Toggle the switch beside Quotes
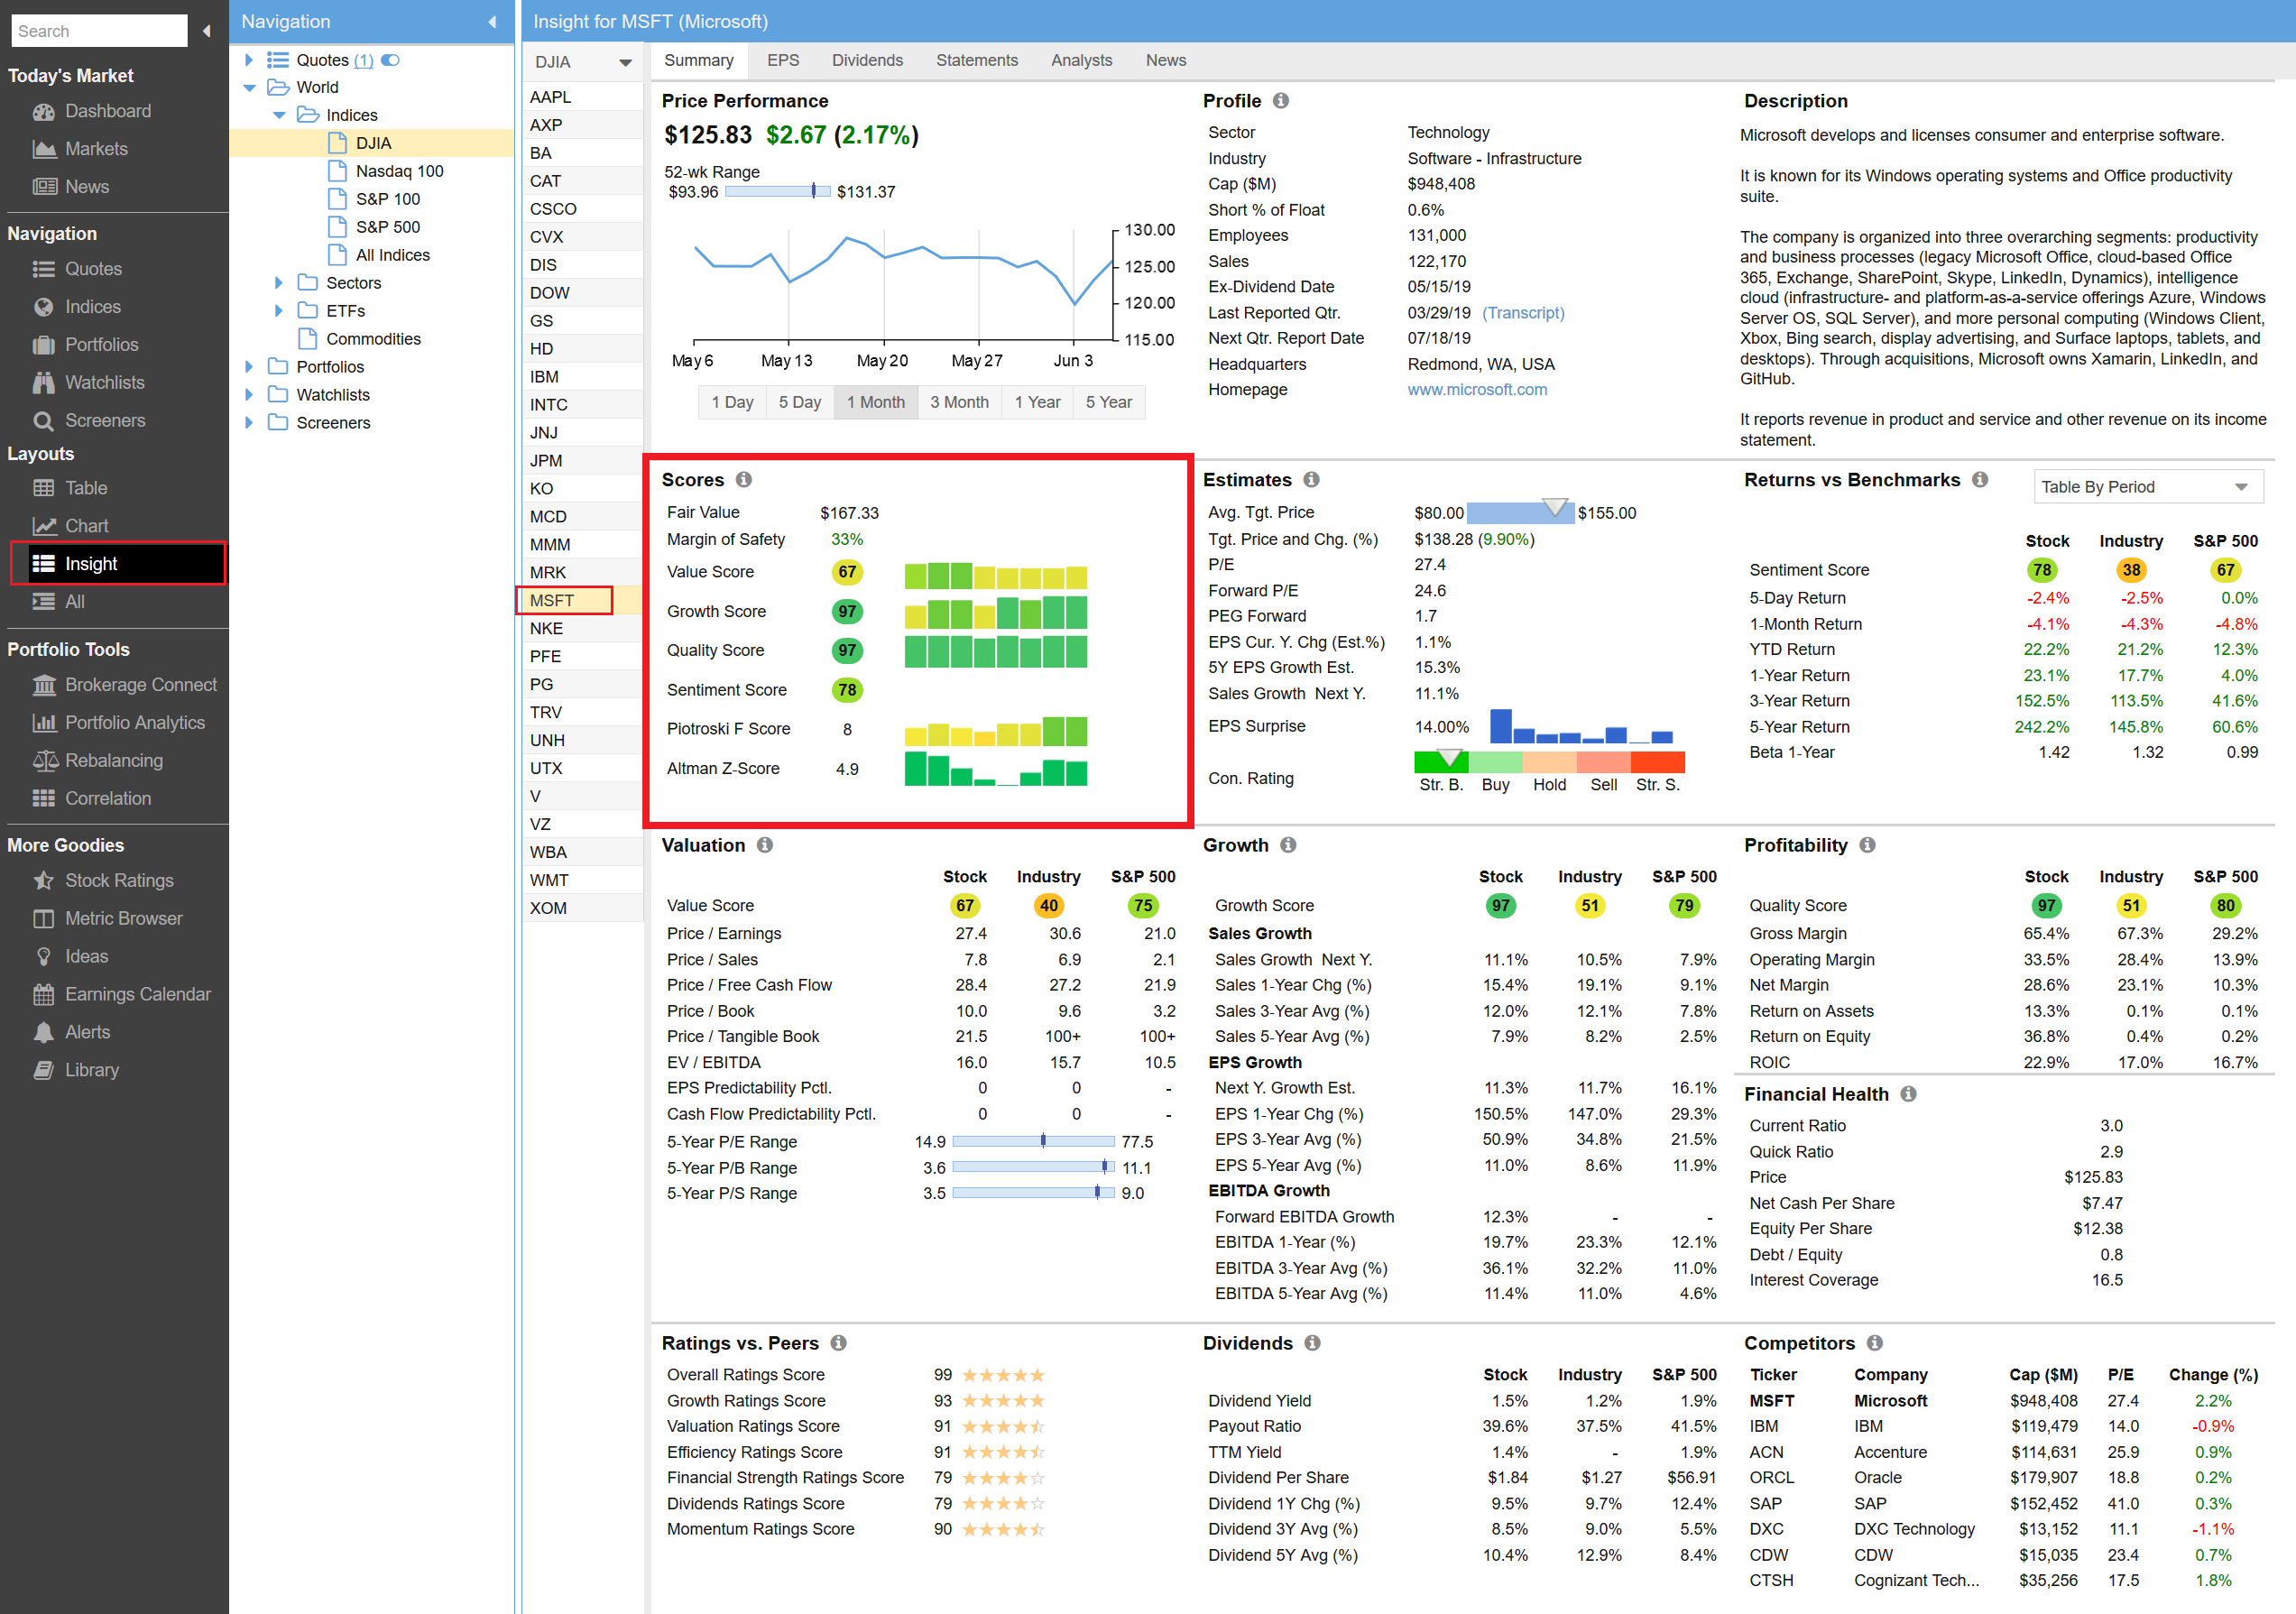 point(391,60)
